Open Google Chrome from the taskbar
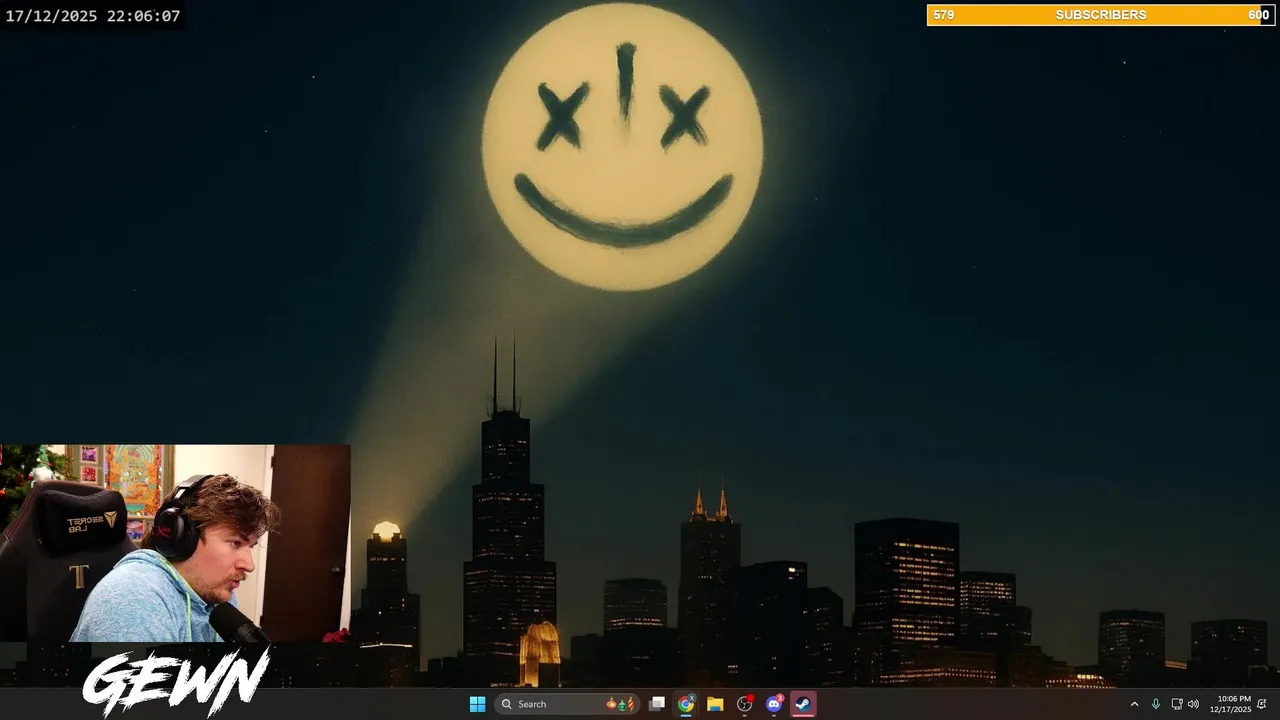Screen dimensions: 1280x720 686,704
